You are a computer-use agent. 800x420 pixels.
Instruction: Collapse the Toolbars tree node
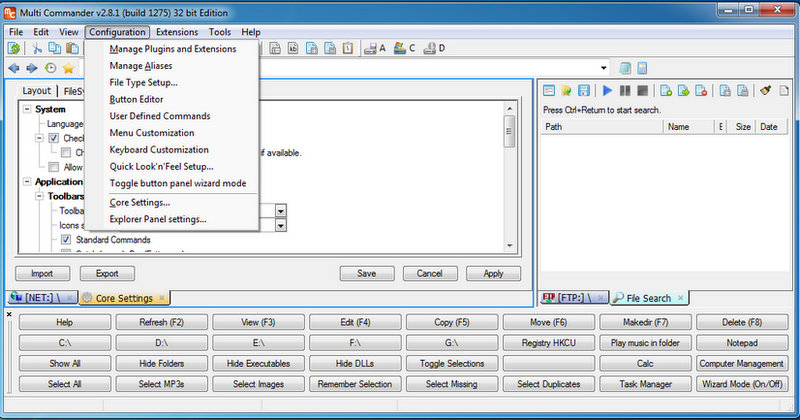tap(39, 196)
